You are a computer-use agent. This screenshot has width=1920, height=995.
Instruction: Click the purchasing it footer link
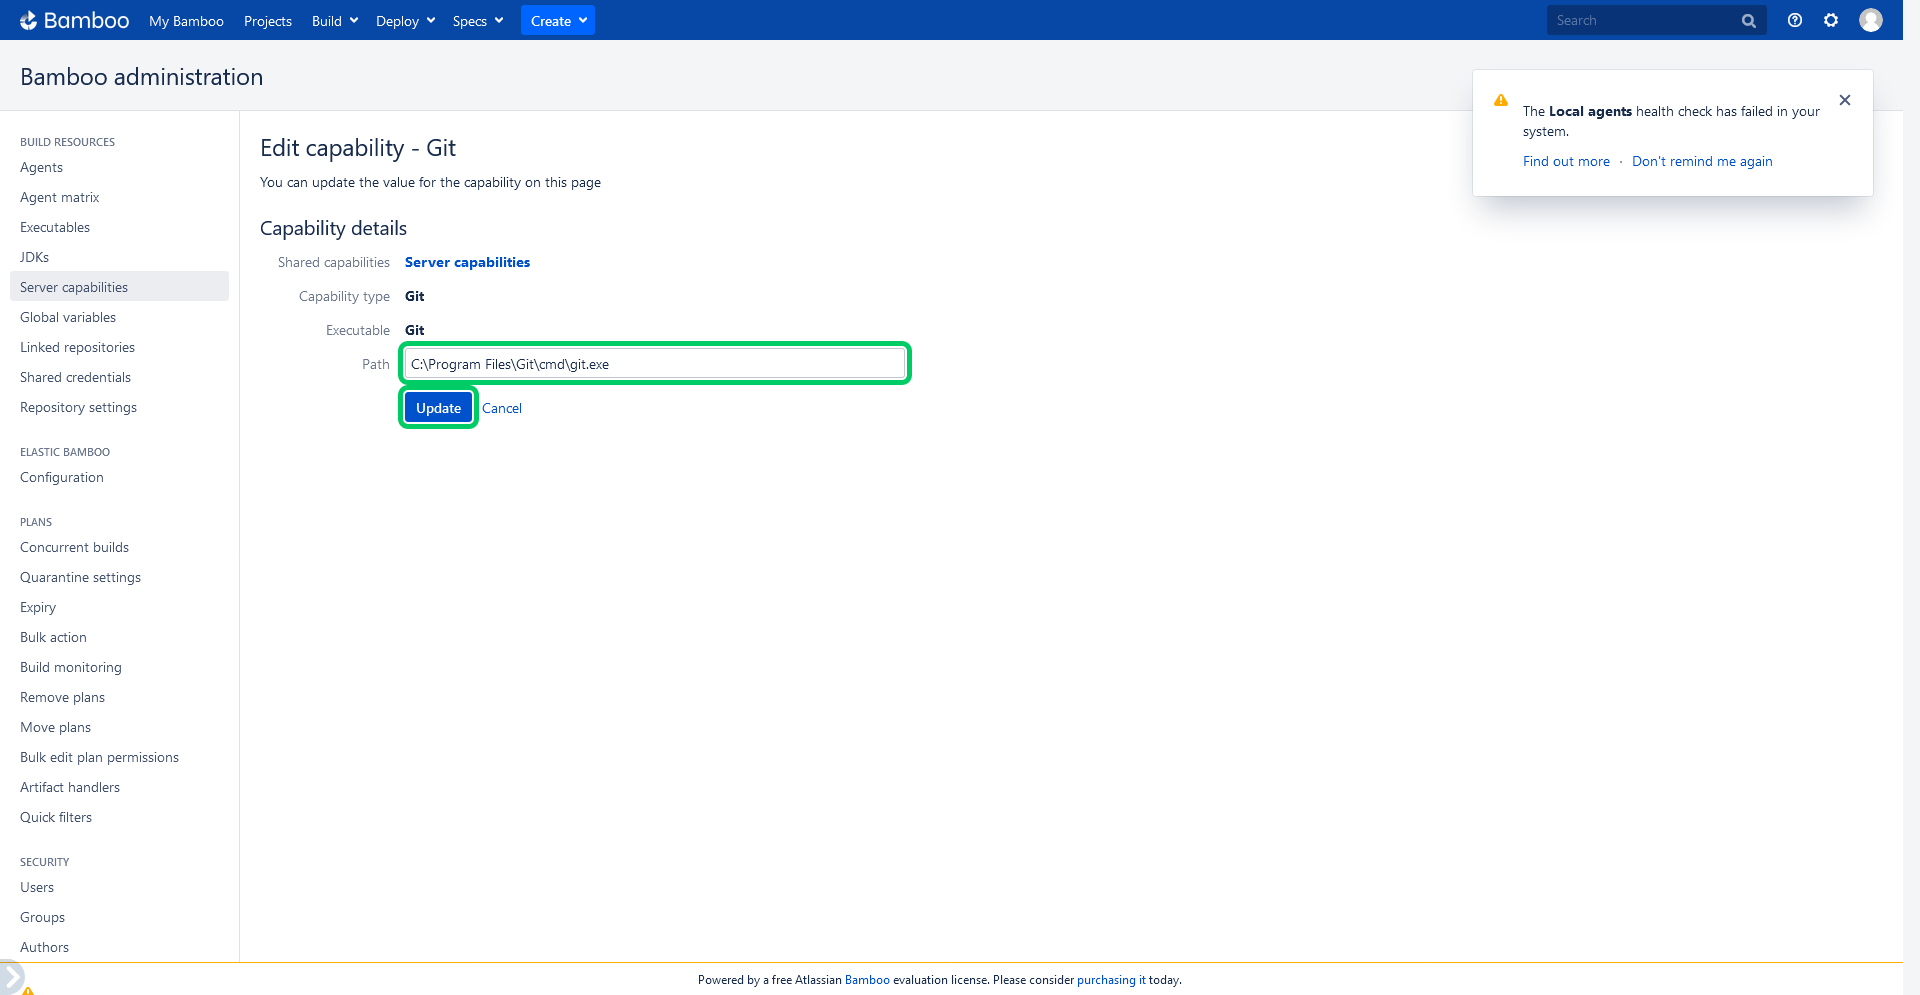click(x=1111, y=980)
